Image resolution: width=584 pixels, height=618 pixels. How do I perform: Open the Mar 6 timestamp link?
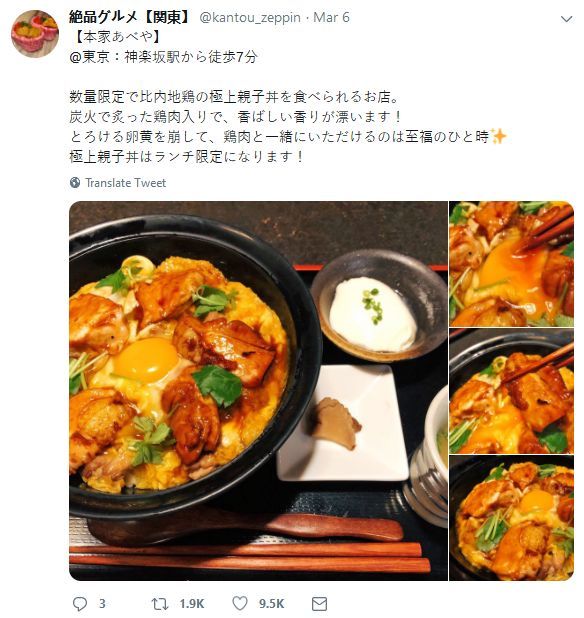tap(331, 17)
